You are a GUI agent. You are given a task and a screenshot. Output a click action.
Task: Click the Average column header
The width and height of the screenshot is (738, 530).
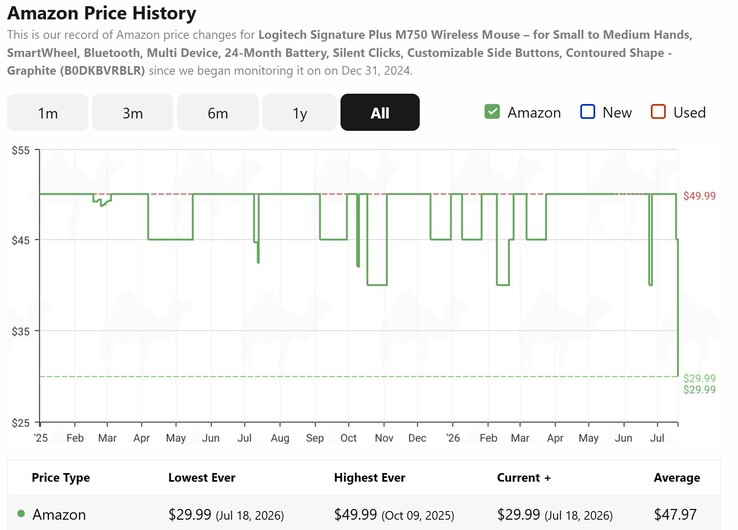(x=677, y=477)
